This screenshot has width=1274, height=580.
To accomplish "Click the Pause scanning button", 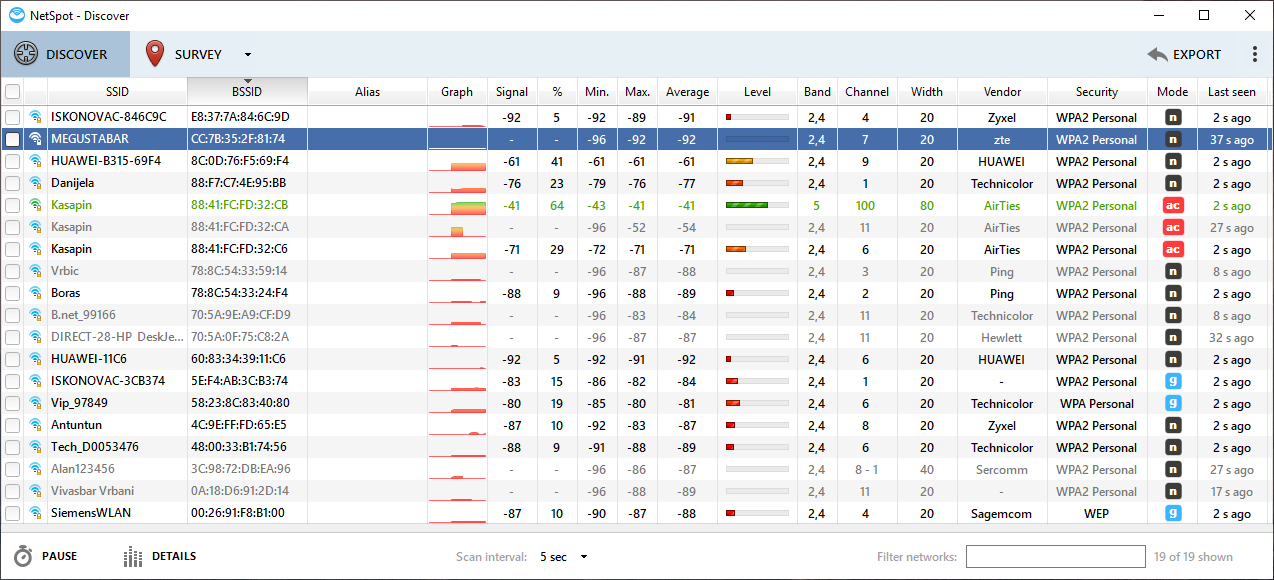I will pyautogui.click(x=45, y=557).
